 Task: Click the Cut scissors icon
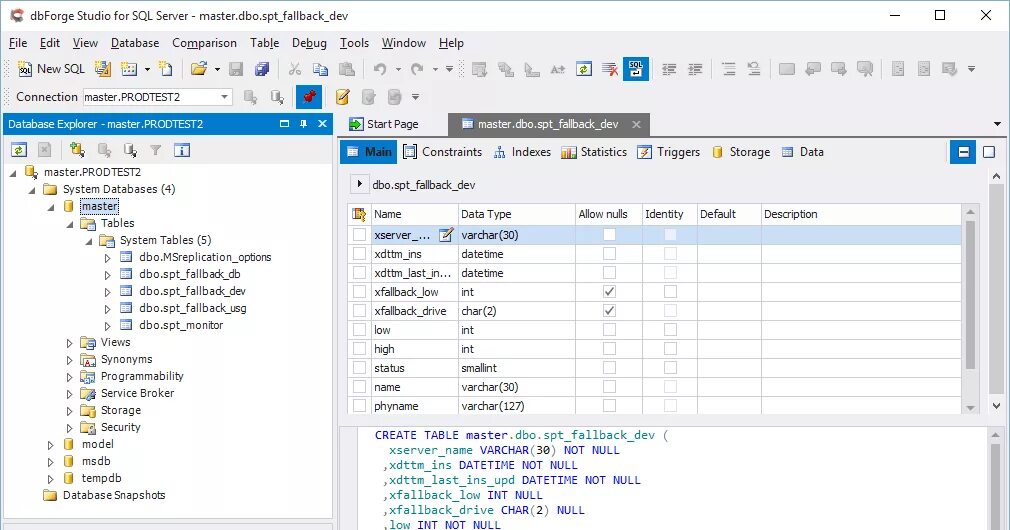[x=295, y=69]
